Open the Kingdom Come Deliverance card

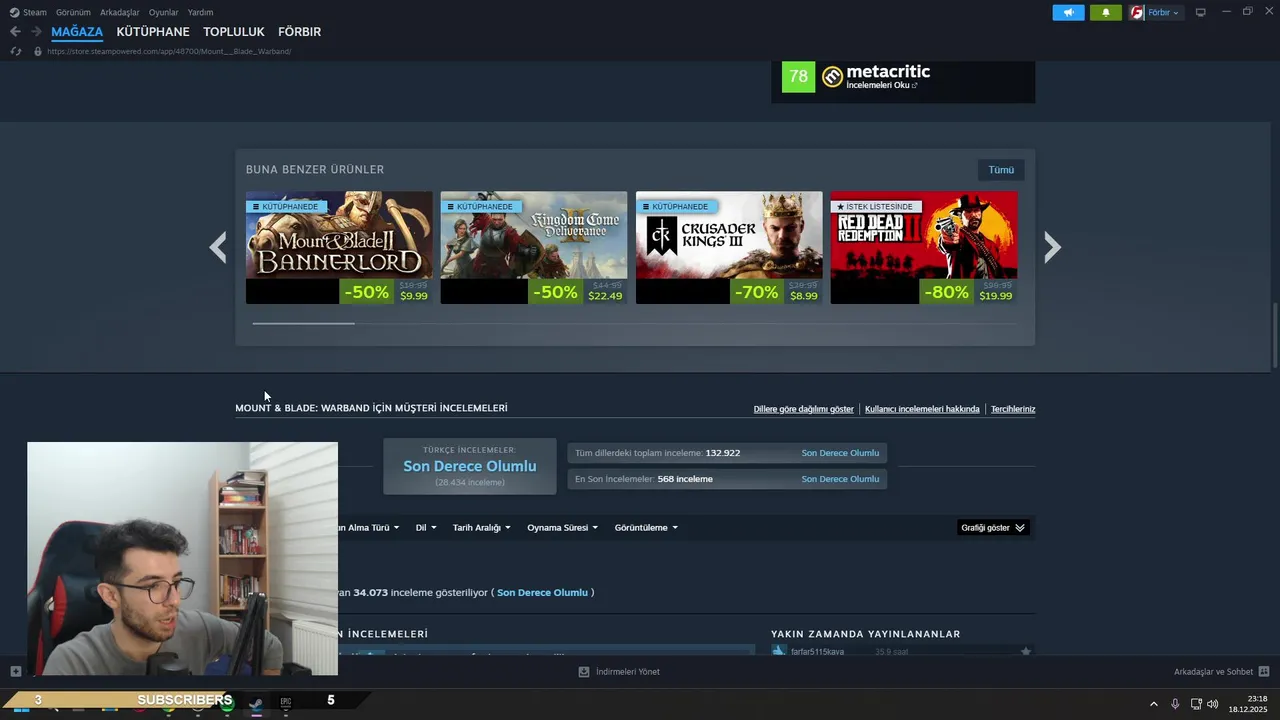534,248
